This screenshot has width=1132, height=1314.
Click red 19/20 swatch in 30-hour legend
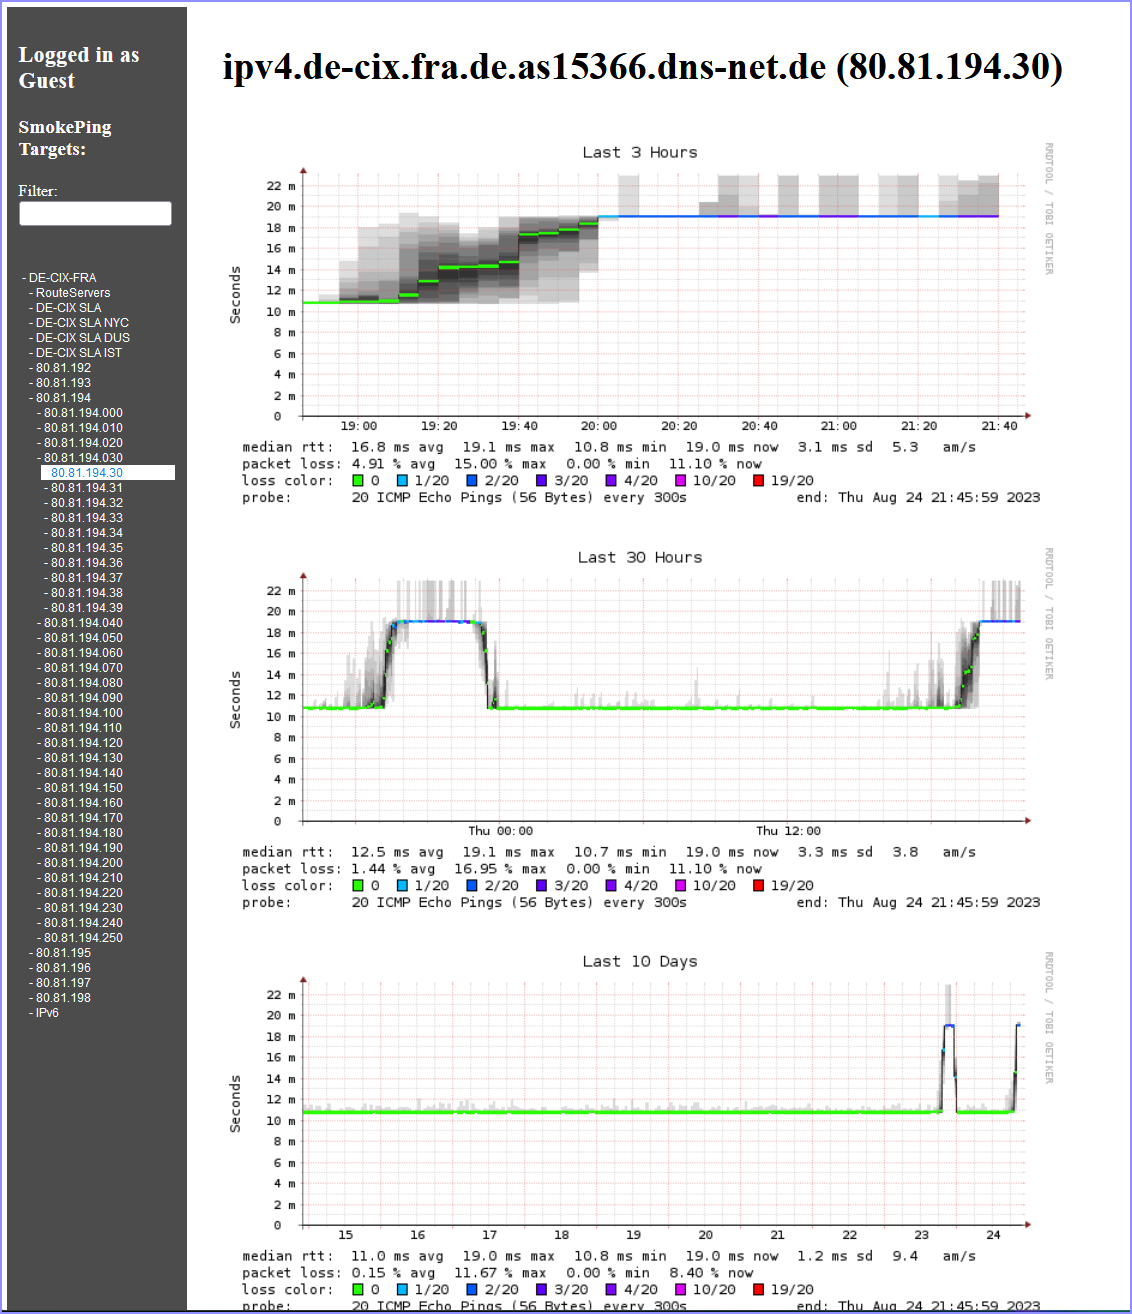(758, 885)
